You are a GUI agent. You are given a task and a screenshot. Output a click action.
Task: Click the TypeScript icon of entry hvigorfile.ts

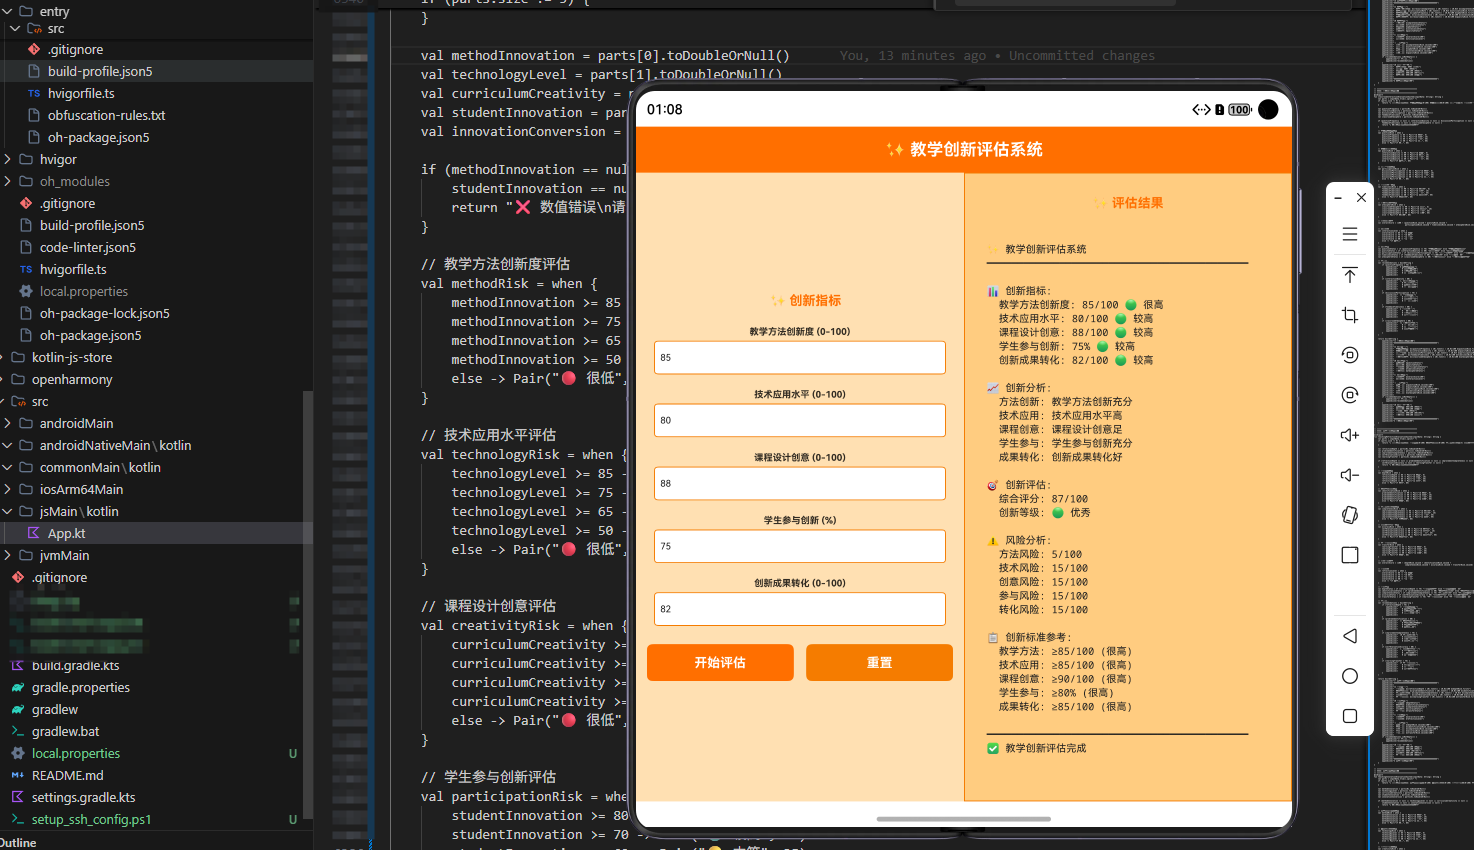pyautogui.click(x=34, y=93)
